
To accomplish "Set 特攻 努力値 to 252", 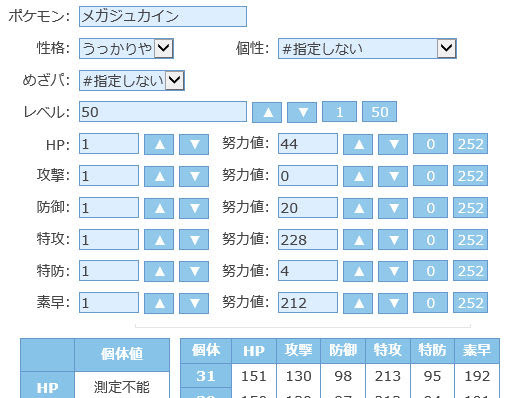I will [x=470, y=239].
